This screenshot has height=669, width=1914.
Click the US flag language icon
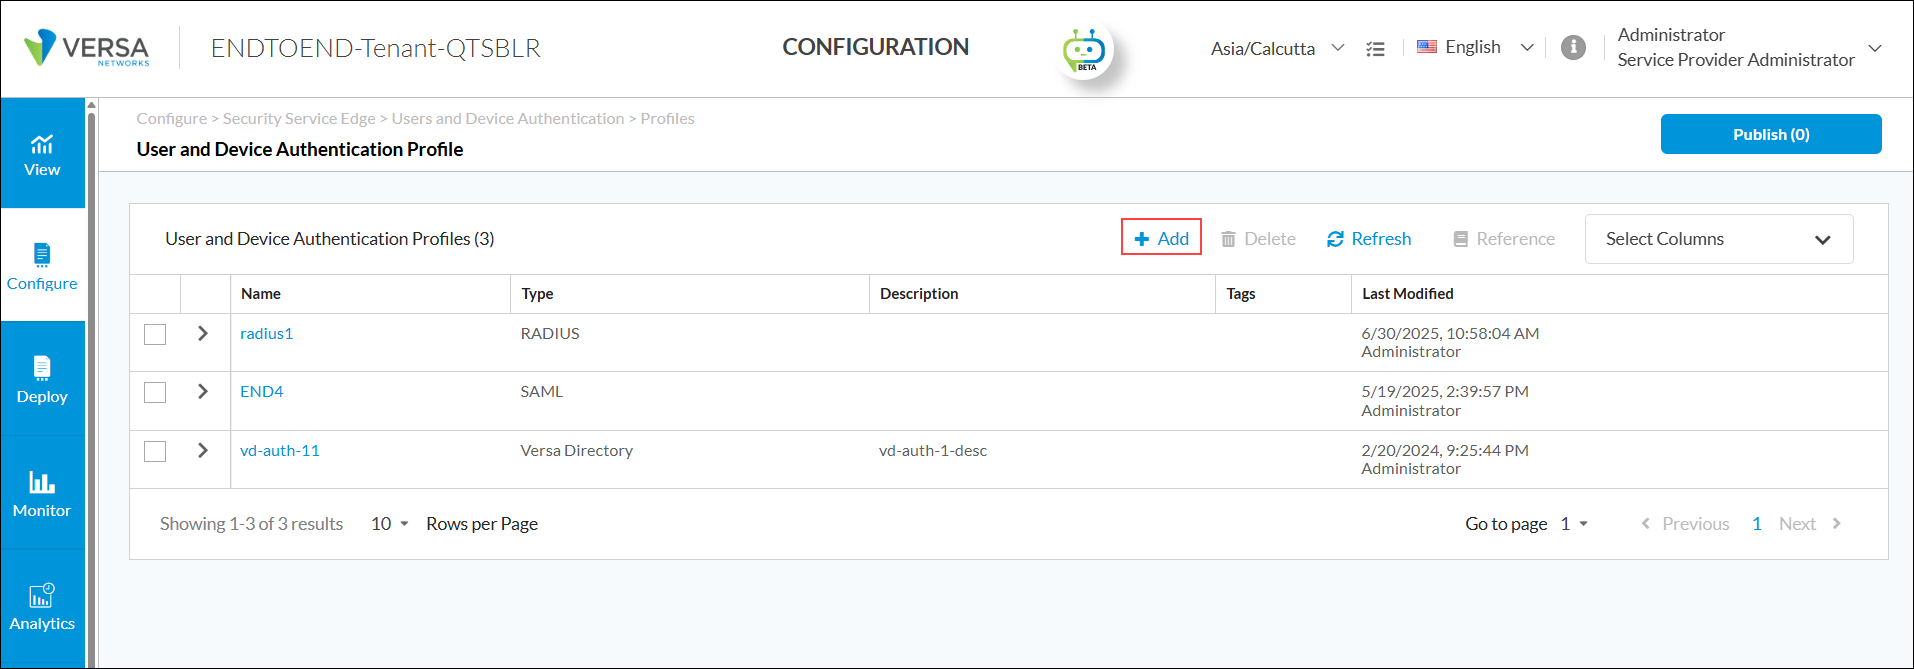click(x=1427, y=47)
